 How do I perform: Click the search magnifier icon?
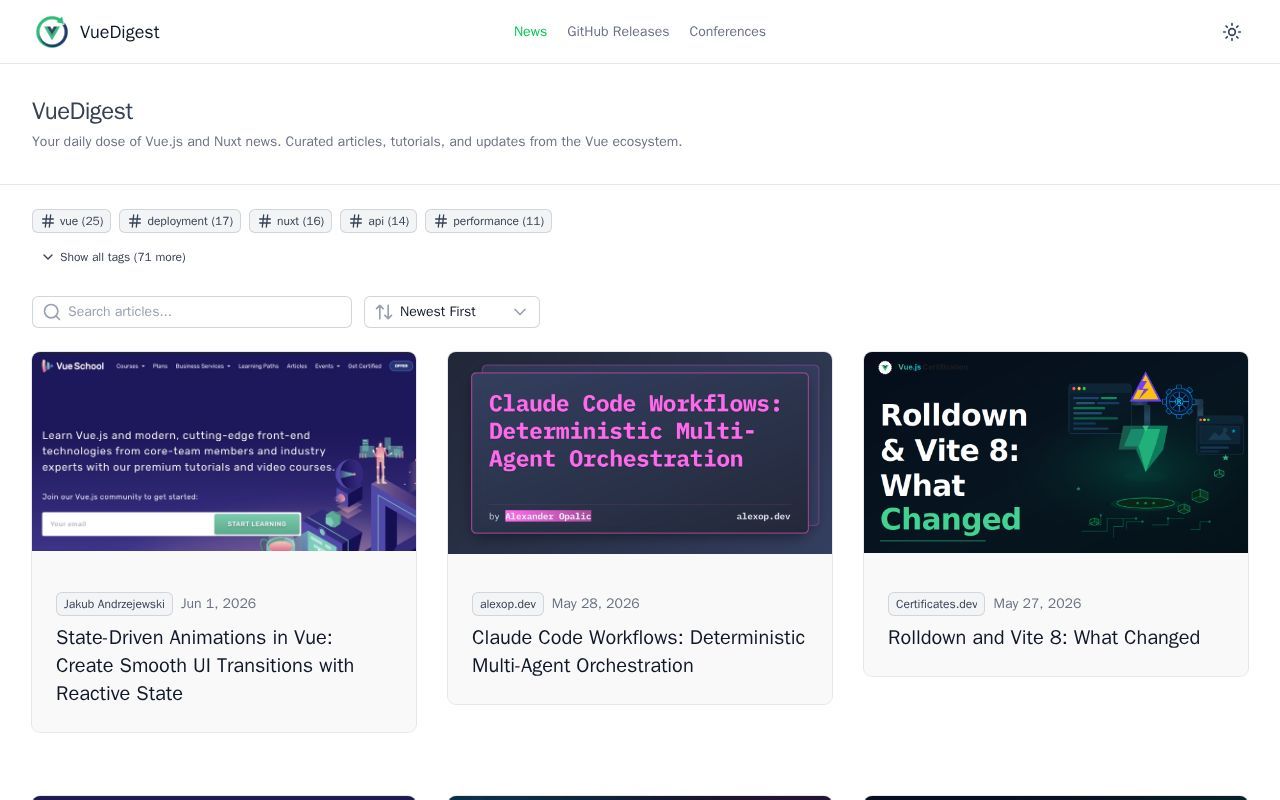(52, 312)
